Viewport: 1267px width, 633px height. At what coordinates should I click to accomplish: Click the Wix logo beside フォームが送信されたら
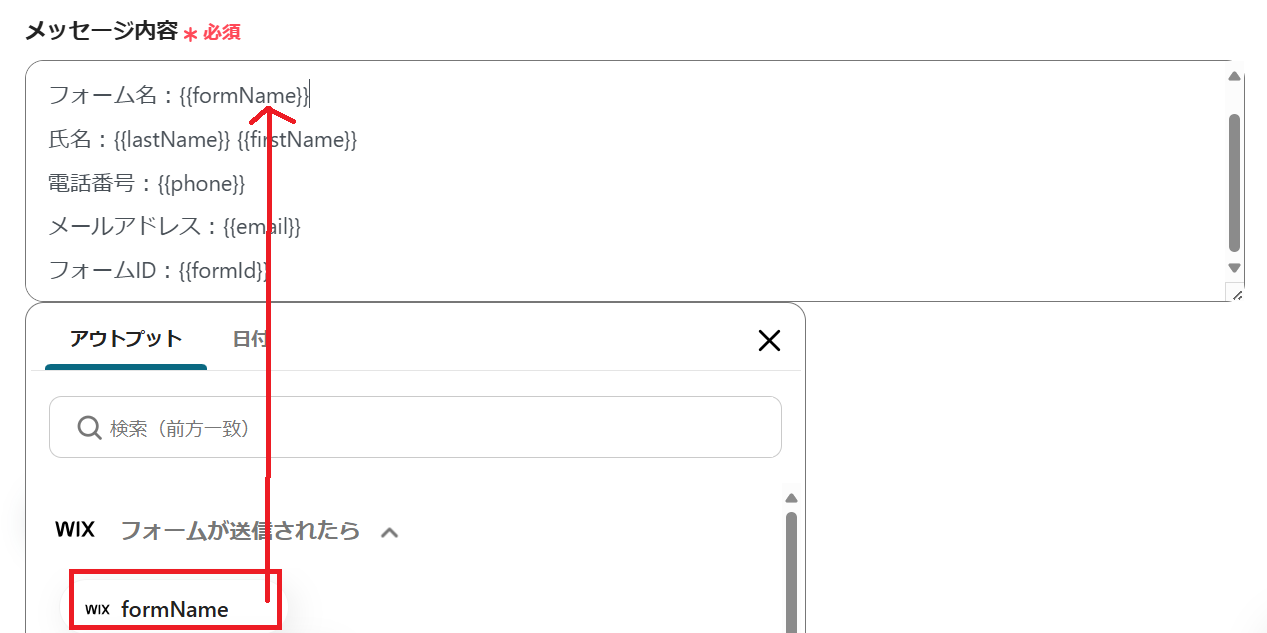pos(75,529)
